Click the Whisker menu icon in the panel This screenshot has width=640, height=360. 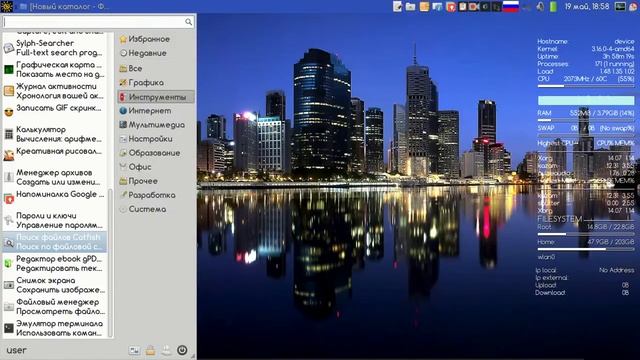(7, 6)
